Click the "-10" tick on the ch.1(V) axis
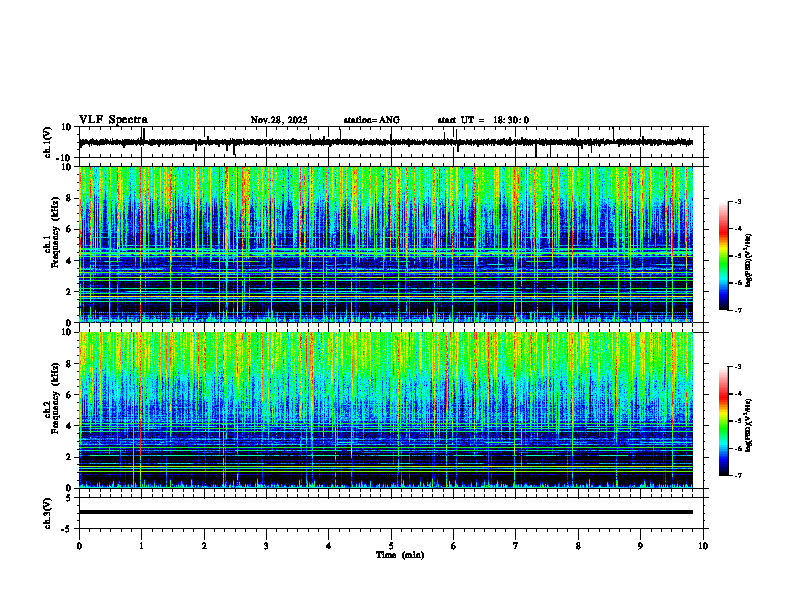792x612 pixels. 65,158
